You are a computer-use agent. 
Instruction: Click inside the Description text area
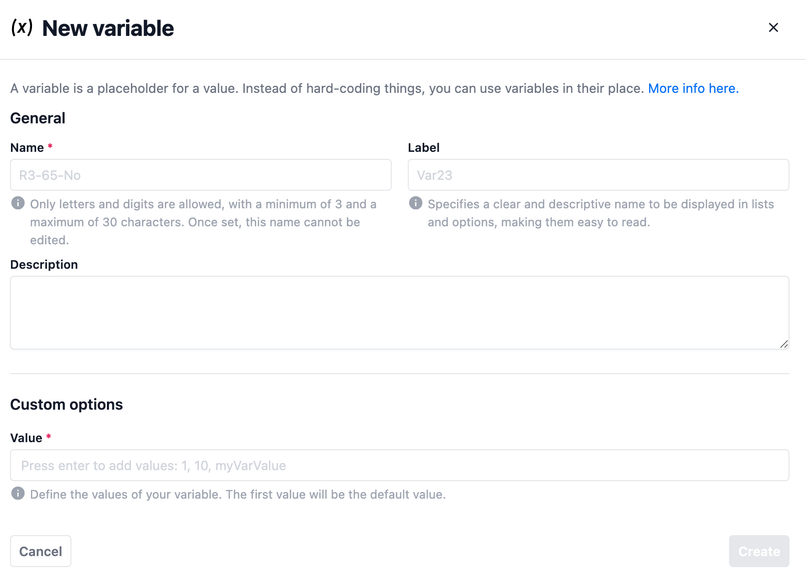click(x=399, y=312)
